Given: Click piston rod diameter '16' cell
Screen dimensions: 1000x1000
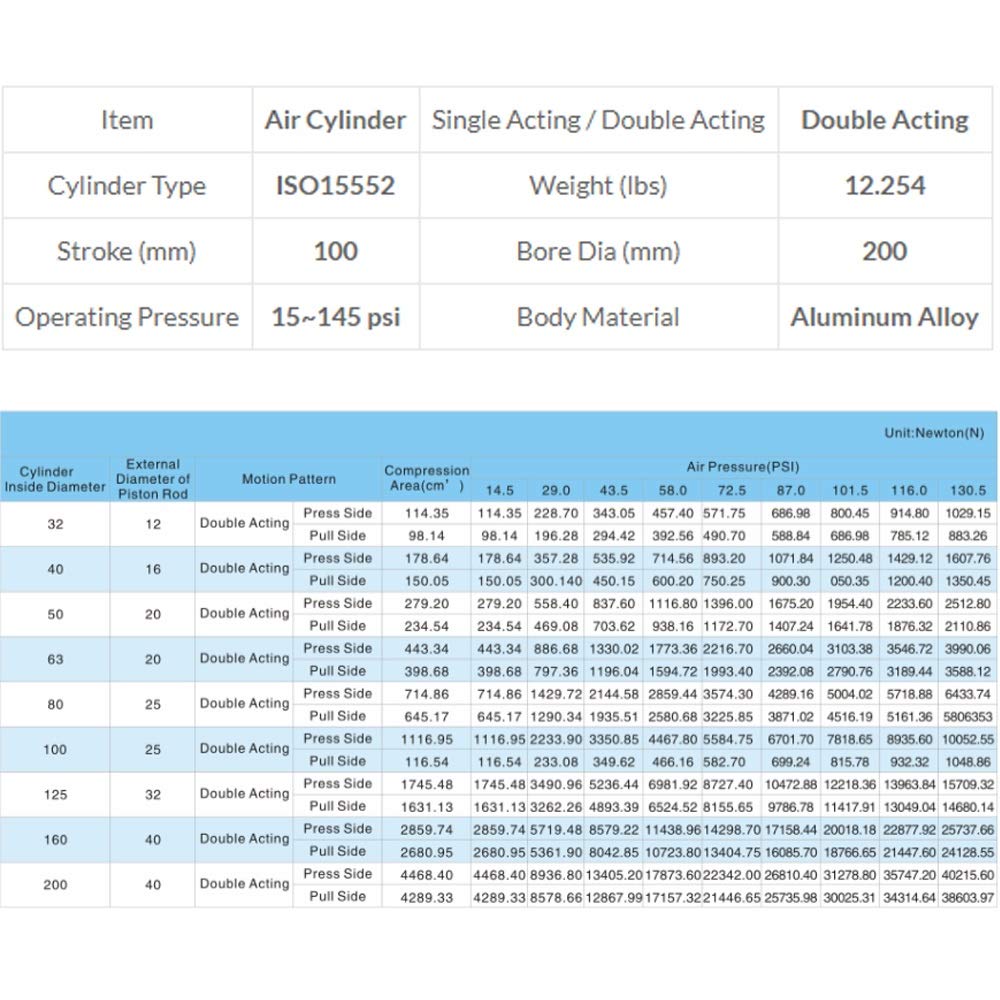Looking at the screenshot, I should click(153, 570).
